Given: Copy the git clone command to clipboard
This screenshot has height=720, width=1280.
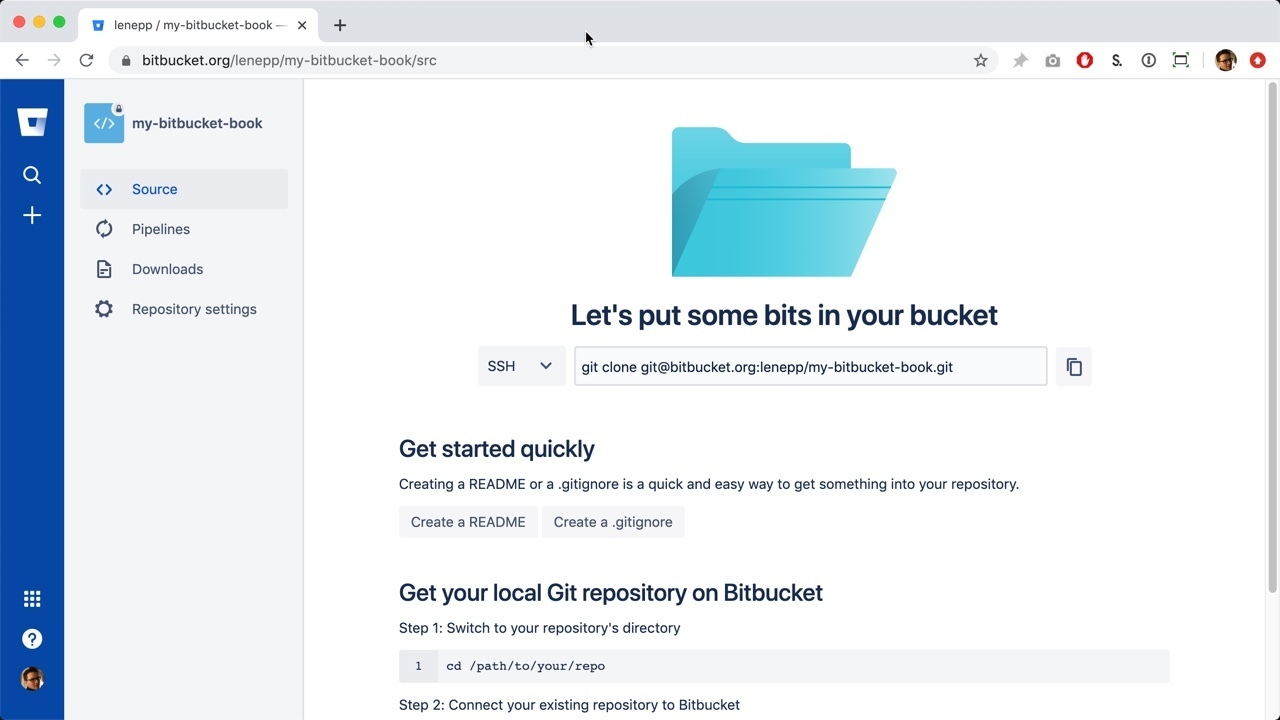Looking at the screenshot, I should click(1074, 367).
